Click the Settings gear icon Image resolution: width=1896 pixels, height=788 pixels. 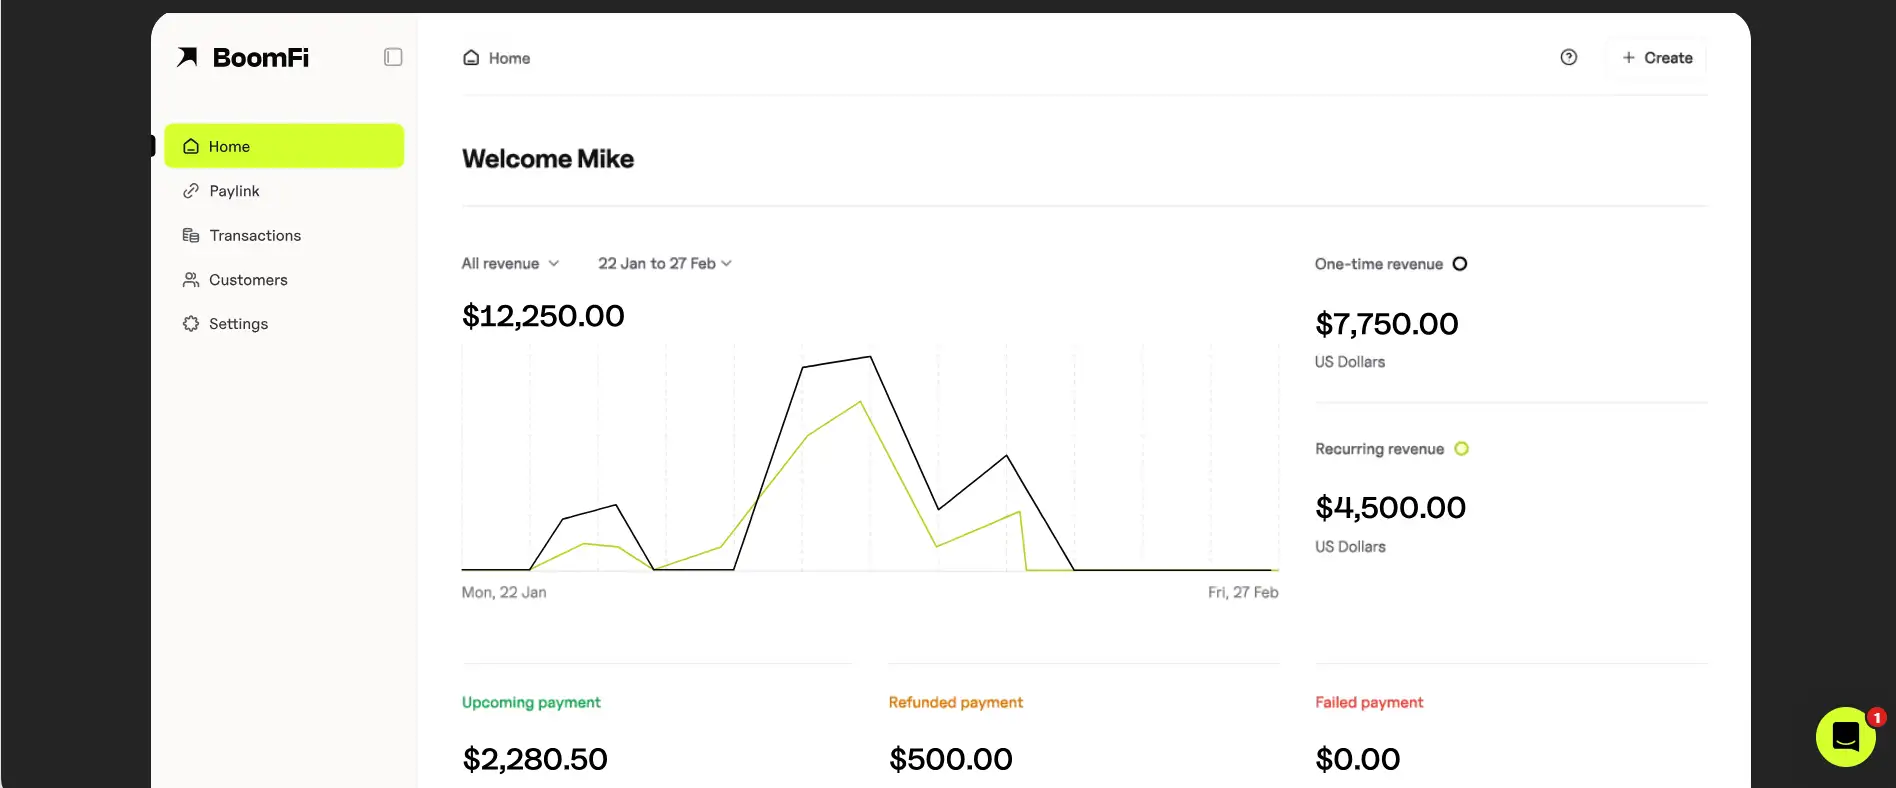pos(191,324)
